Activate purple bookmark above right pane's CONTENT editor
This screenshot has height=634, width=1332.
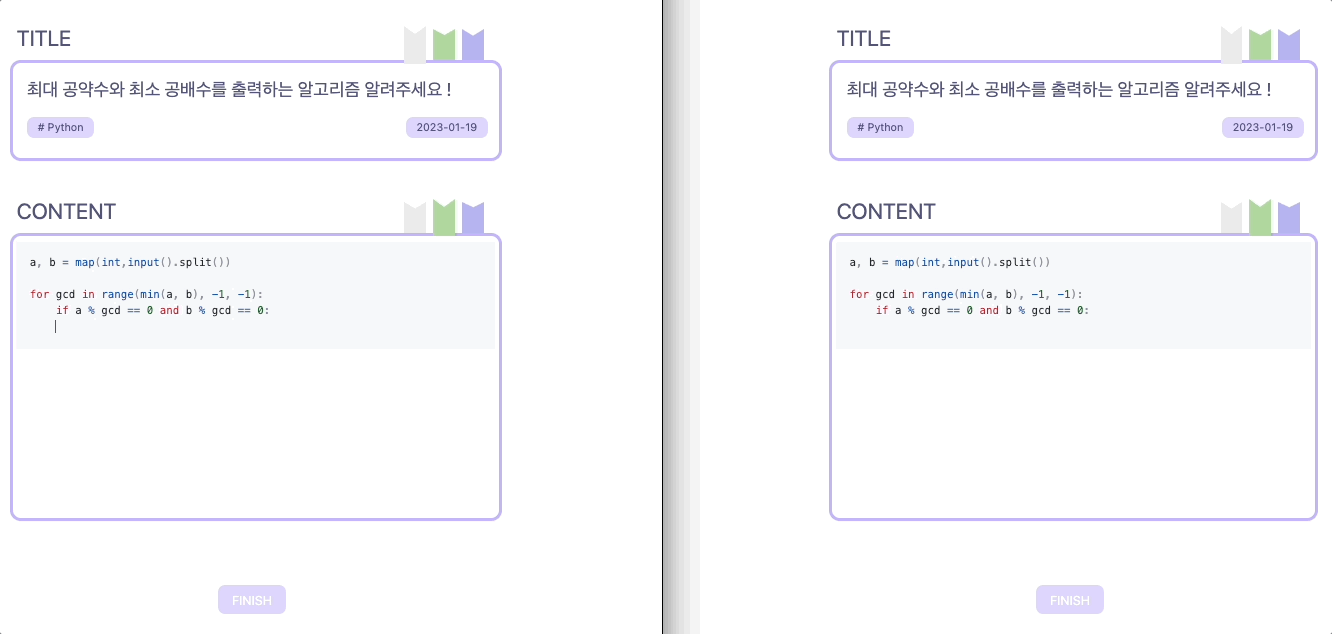click(1289, 218)
